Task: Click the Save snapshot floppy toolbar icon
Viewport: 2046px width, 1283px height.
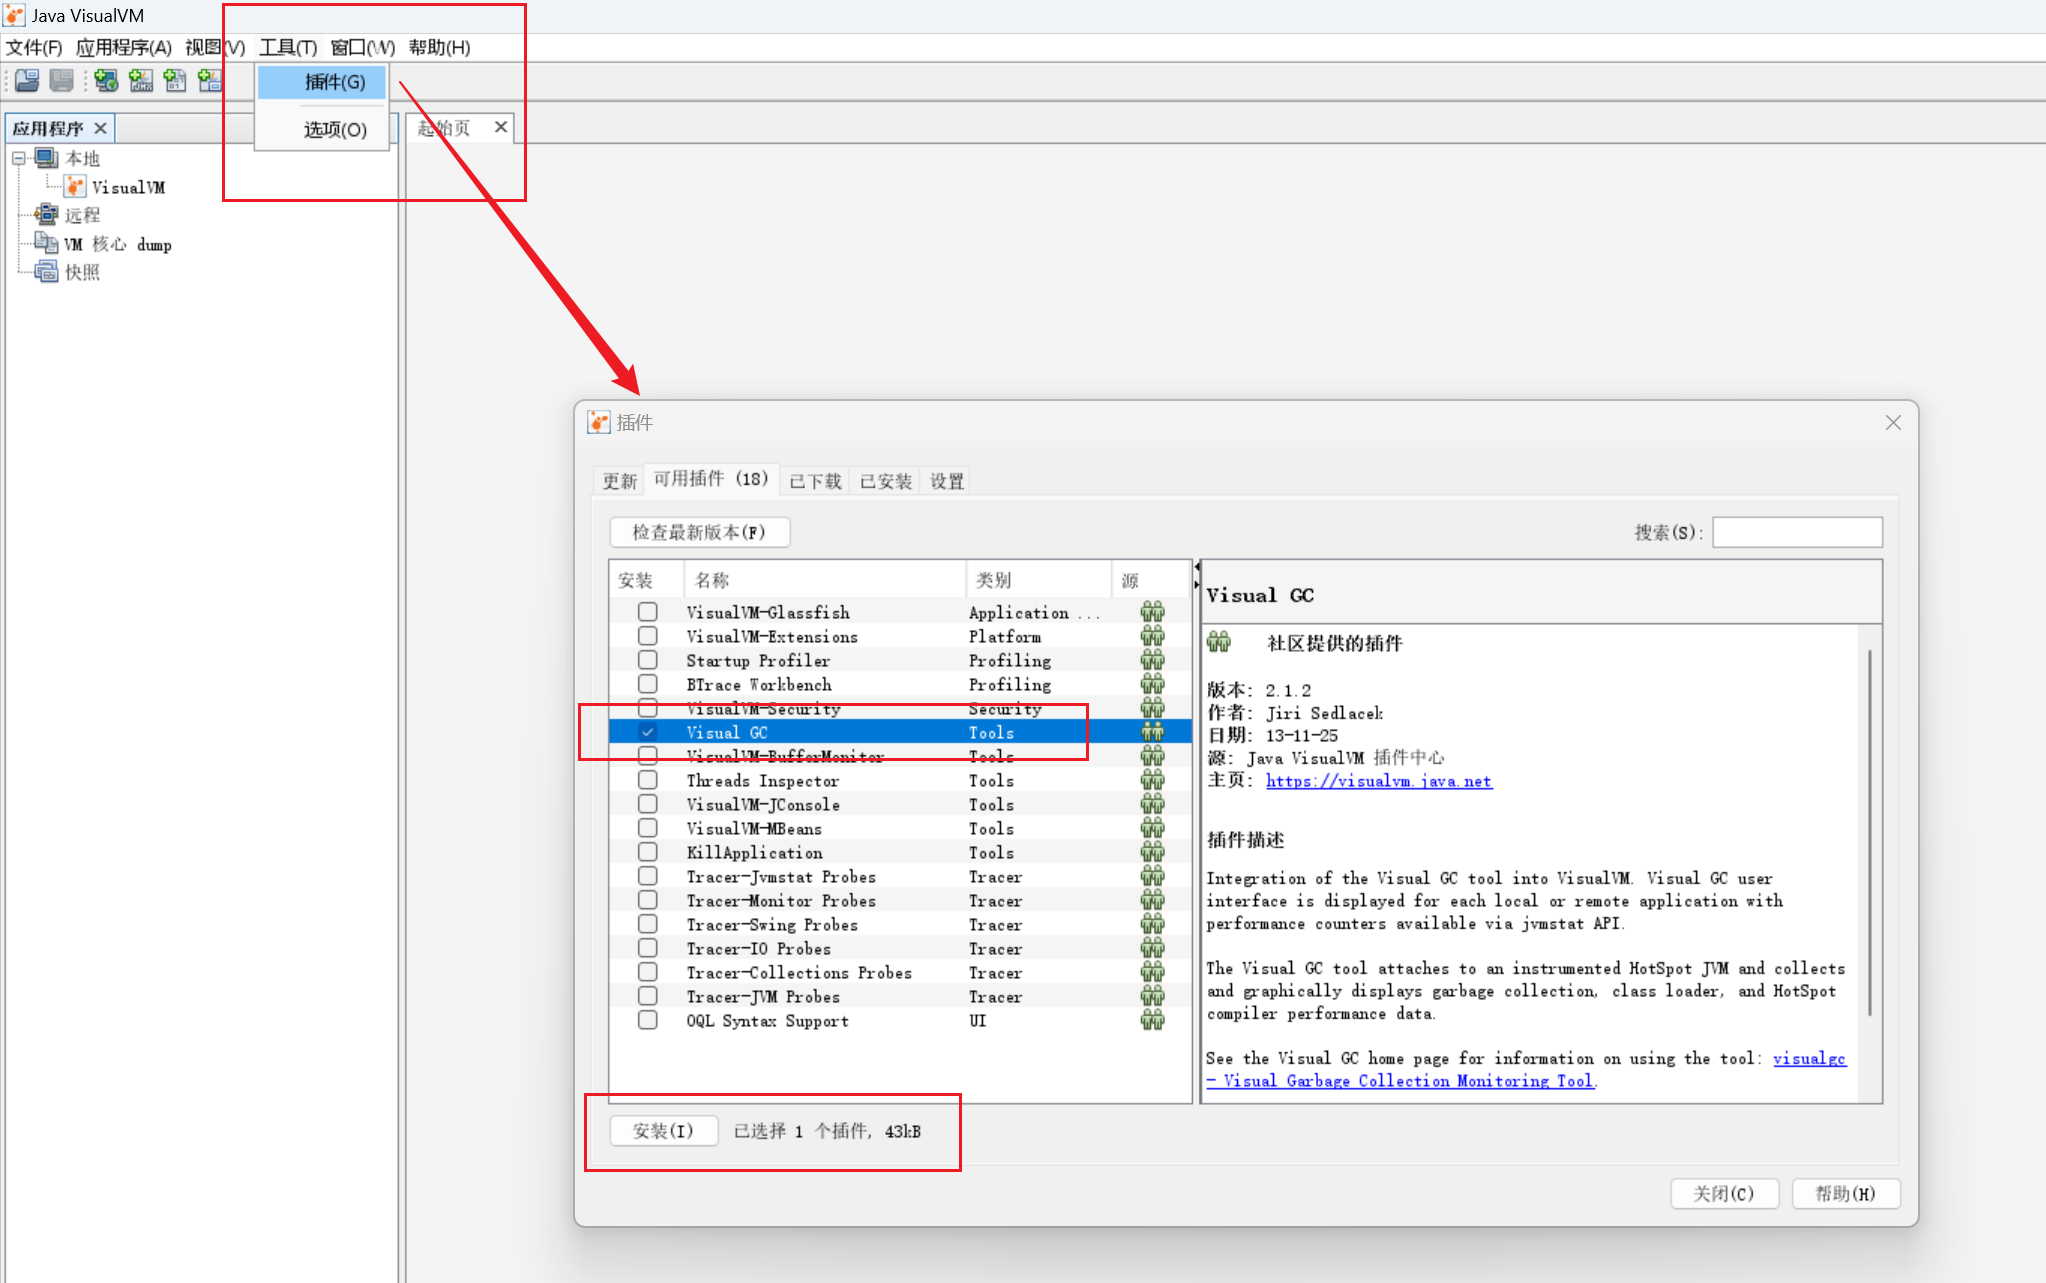Action: pyautogui.click(x=62, y=81)
